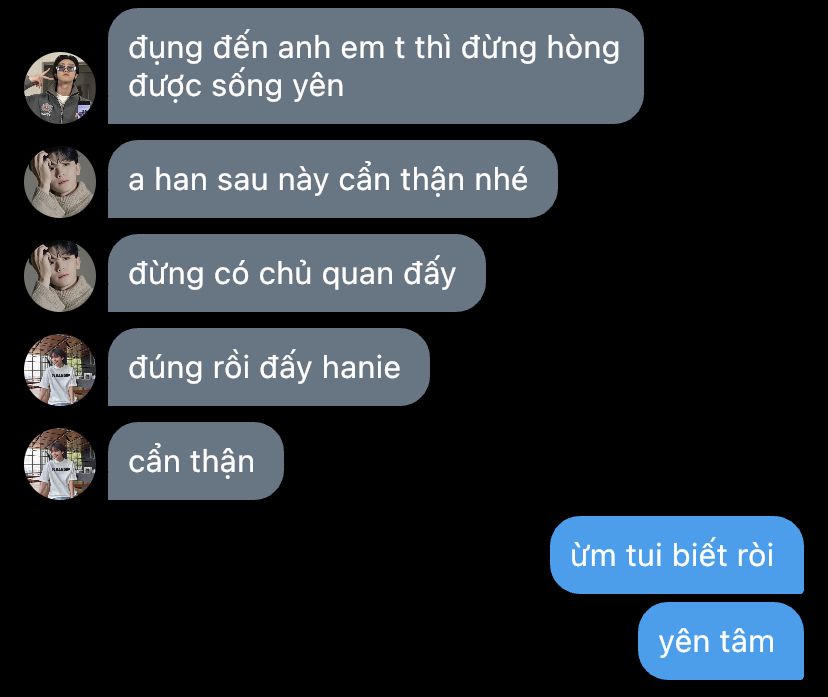
Task: Tap avatar beside "đừng có chủ quan đấy"
Action: click(x=60, y=276)
